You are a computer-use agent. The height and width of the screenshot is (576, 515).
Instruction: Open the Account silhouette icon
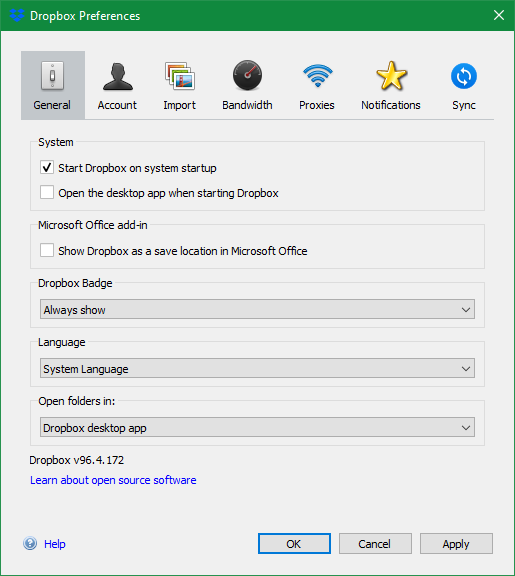[118, 76]
